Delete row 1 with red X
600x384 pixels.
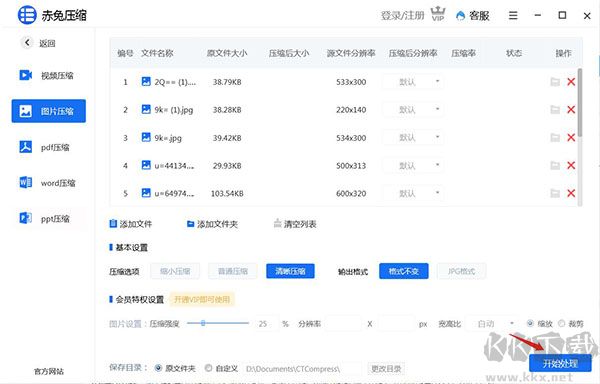(571, 81)
